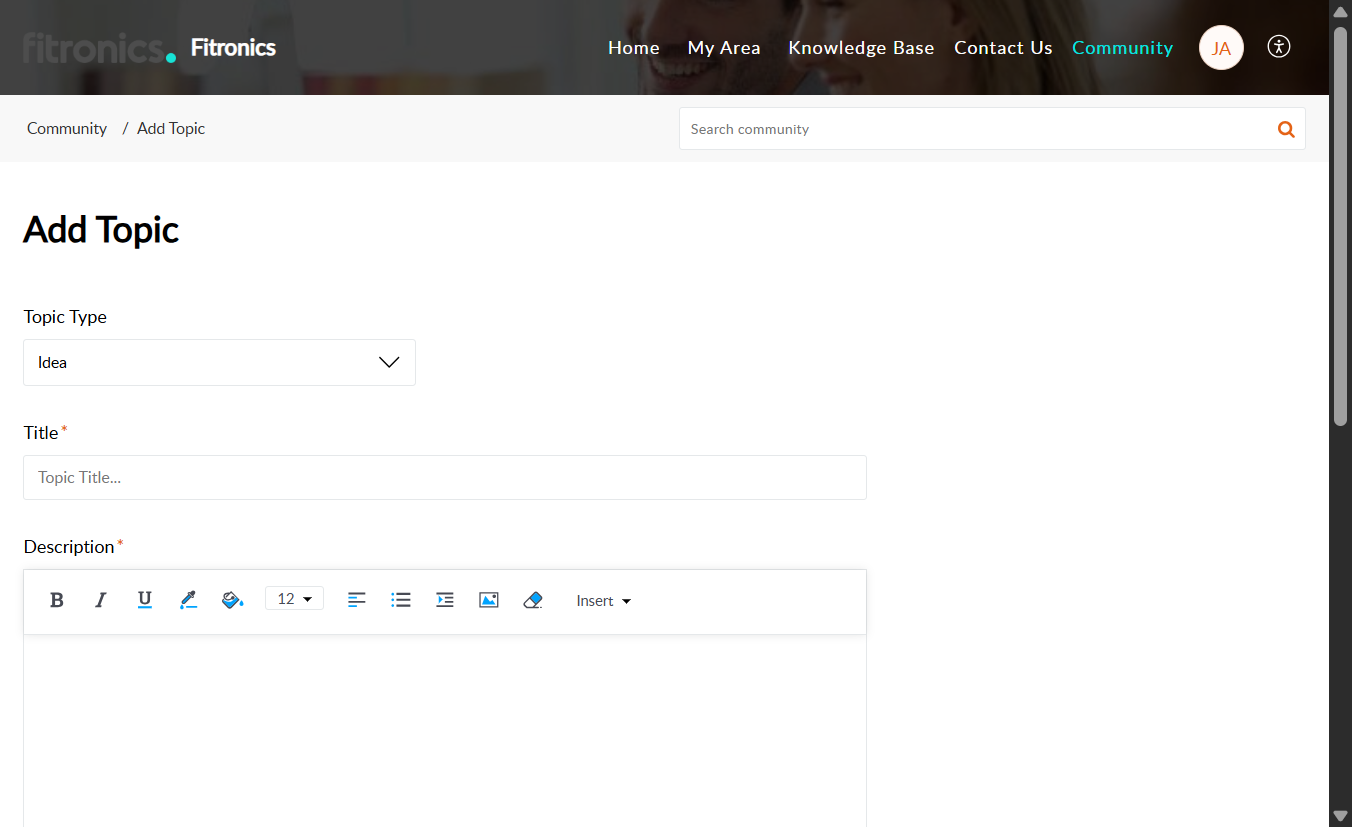Open the Contact Us page

point(1003,48)
